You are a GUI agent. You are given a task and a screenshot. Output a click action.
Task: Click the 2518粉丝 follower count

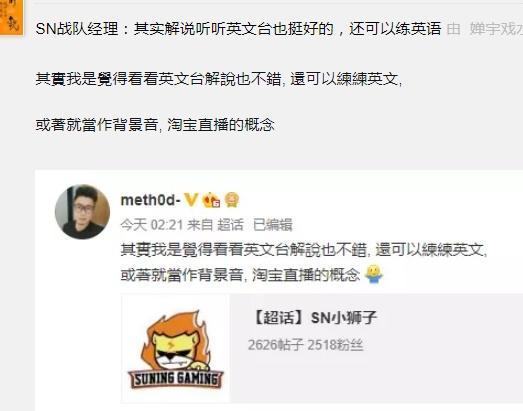(335, 345)
